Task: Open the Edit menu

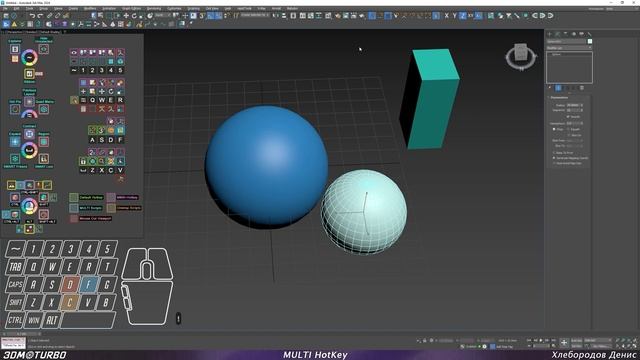Action: click(x=17, y=9)
